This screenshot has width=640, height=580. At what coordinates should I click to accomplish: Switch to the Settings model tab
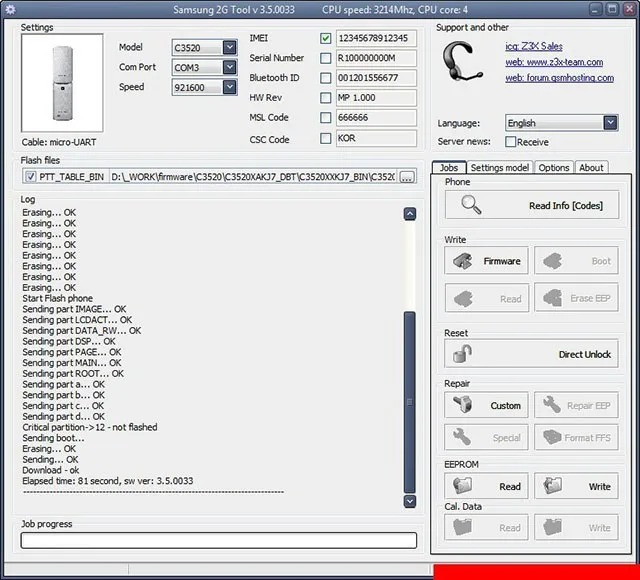coord(499,167)
